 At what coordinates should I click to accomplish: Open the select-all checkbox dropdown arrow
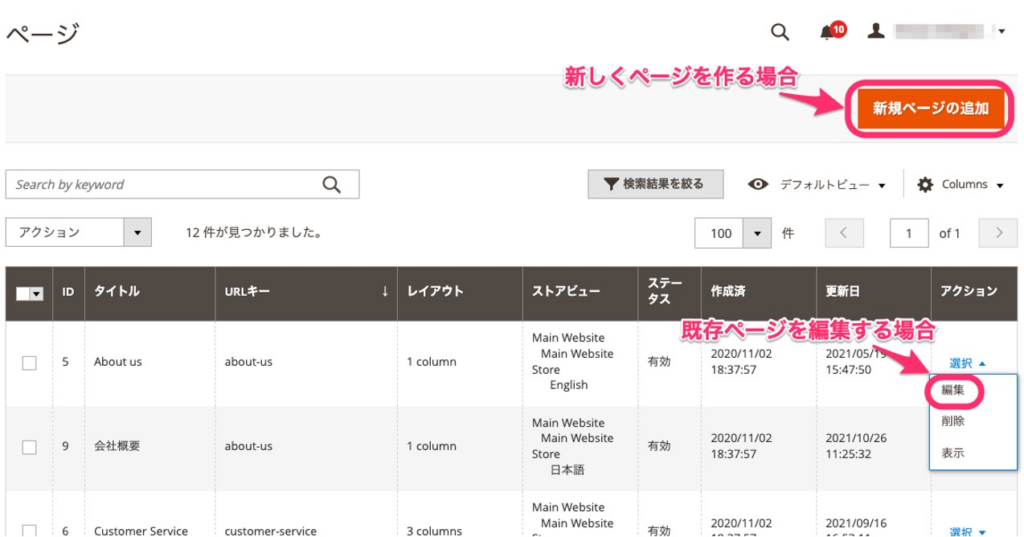coord(37,294)
